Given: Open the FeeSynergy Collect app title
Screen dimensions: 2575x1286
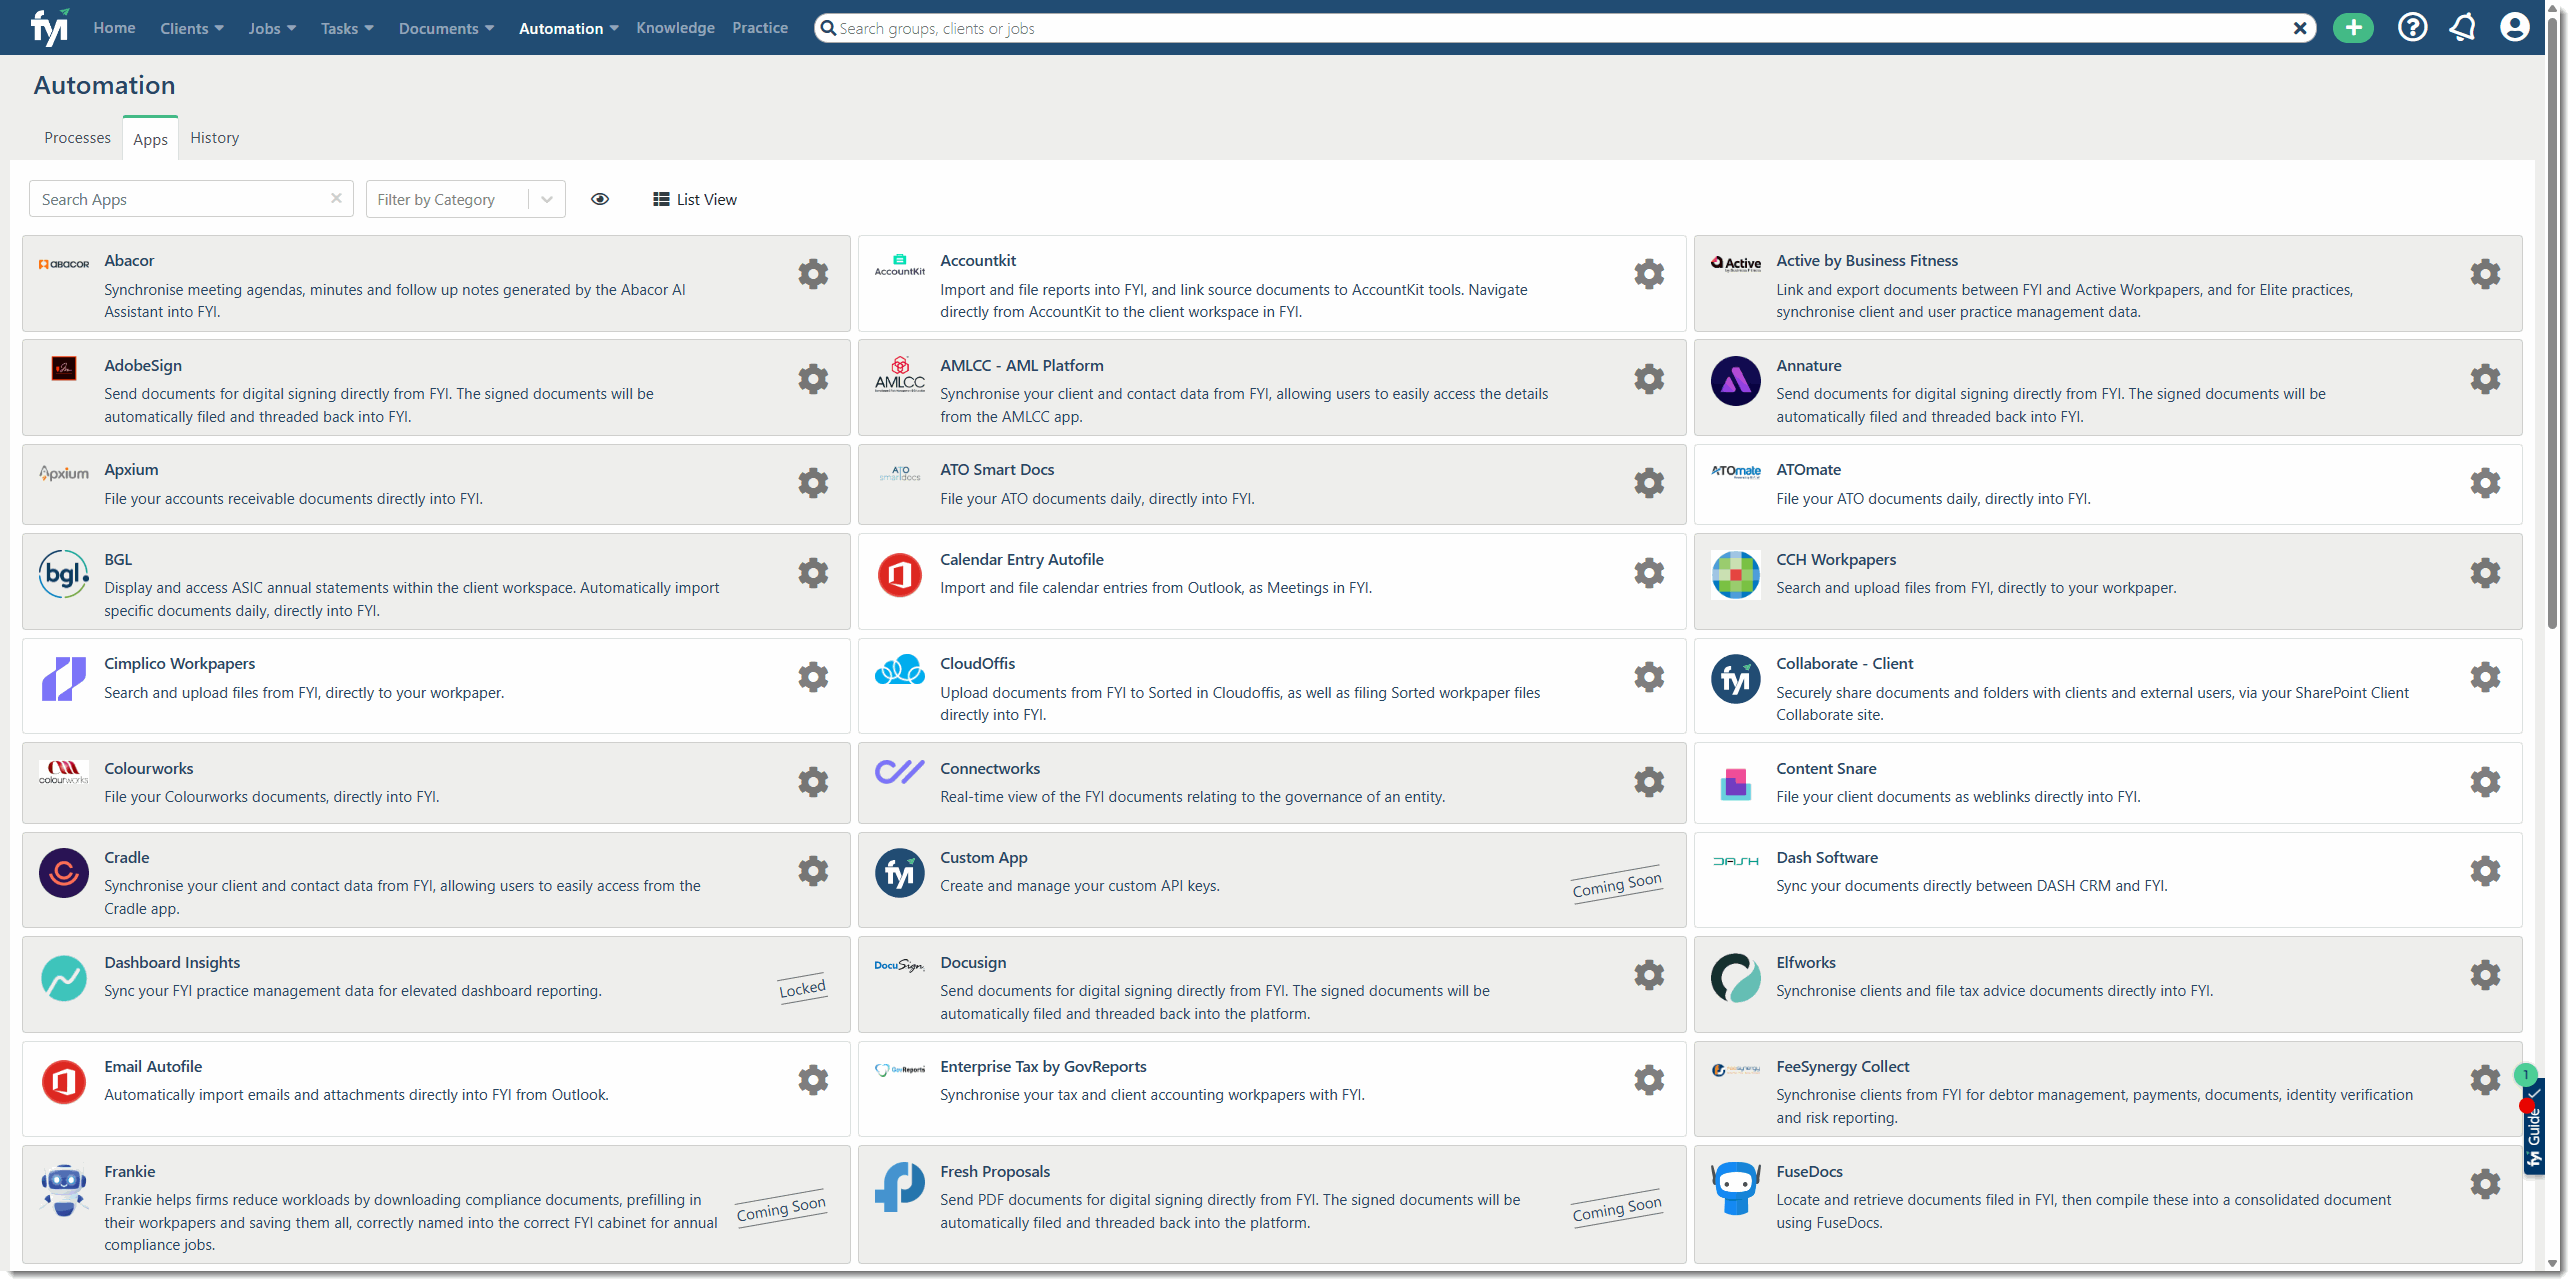Looking at the screenshot, I should click(x=1843, y=1067).
